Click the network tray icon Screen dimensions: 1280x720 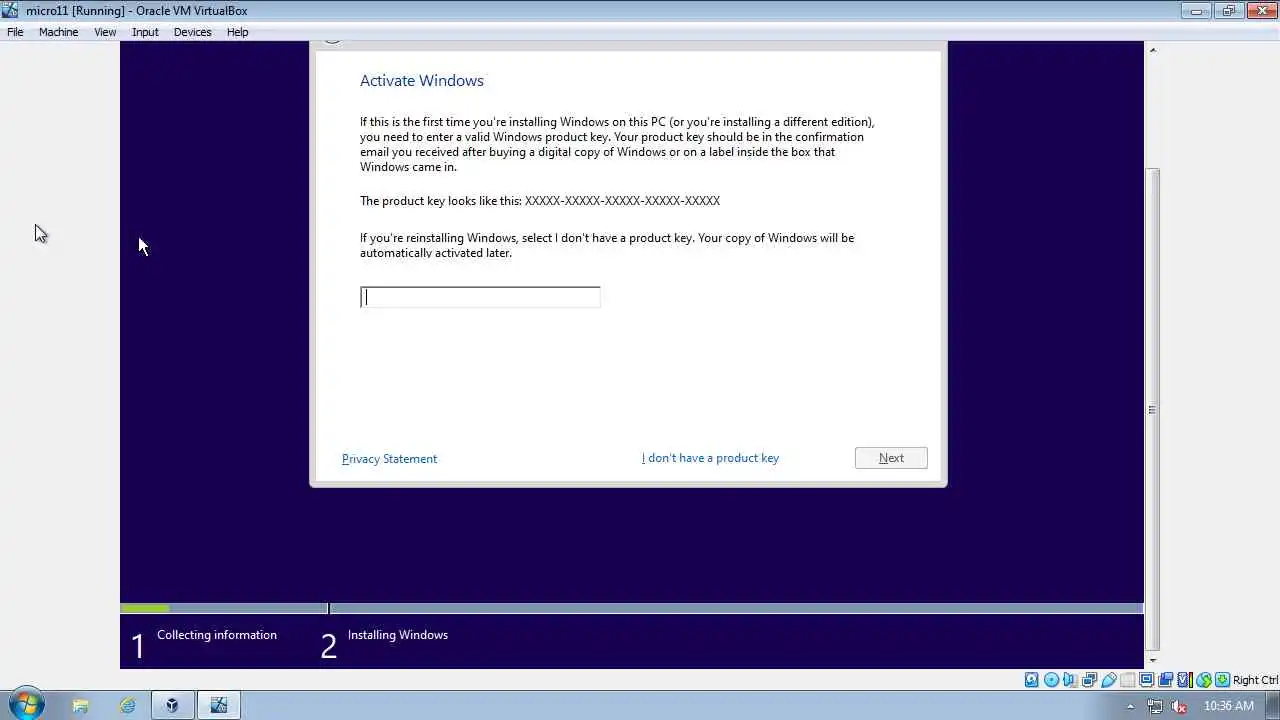point(1155,706)
